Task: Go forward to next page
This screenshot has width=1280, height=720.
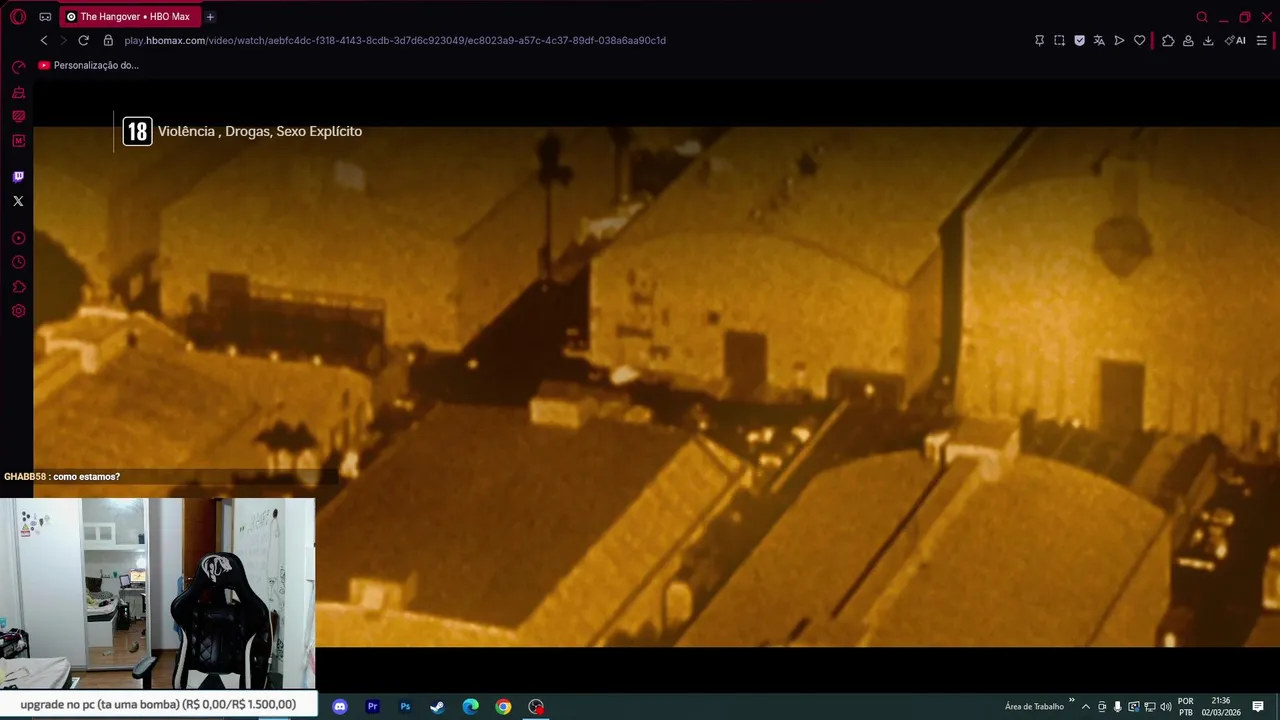Action: tap(63, 40)
